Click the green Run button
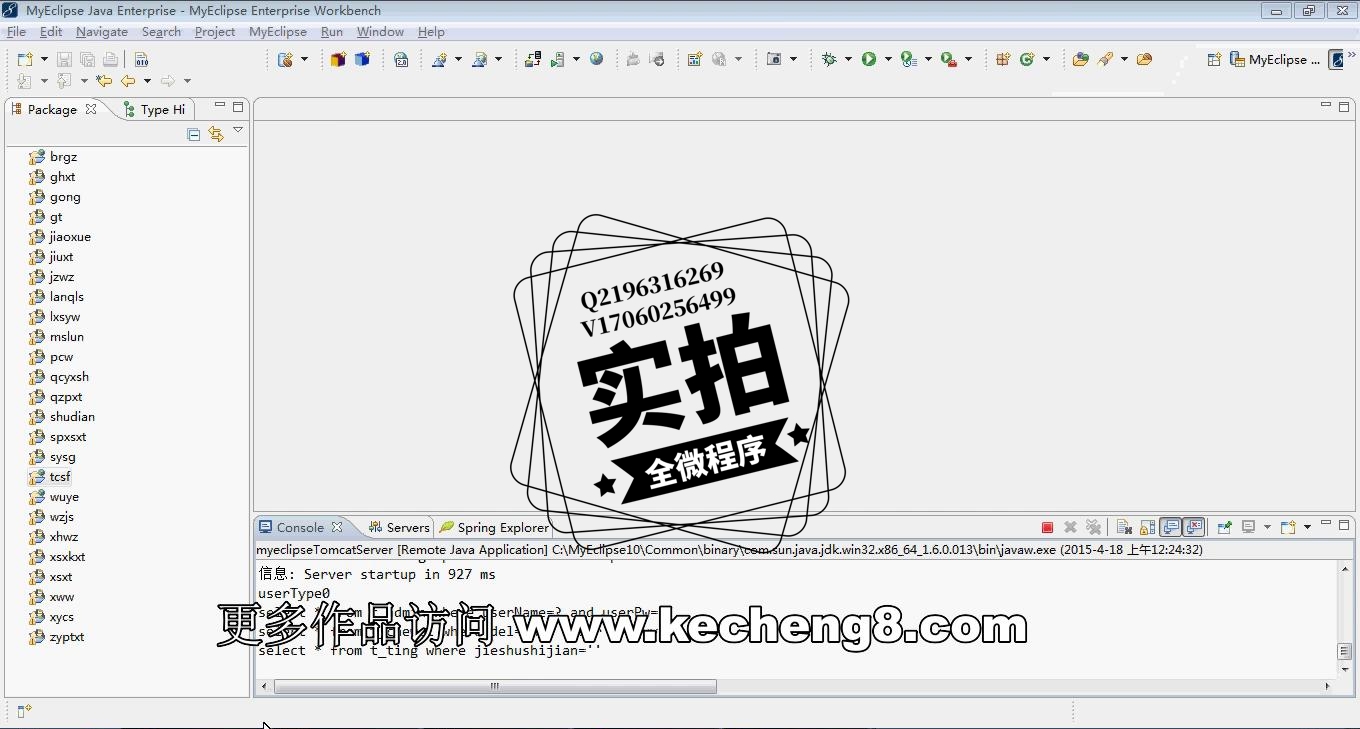Image resolution: width=1360 pixels, height=729 pixels. pos(869,60)
